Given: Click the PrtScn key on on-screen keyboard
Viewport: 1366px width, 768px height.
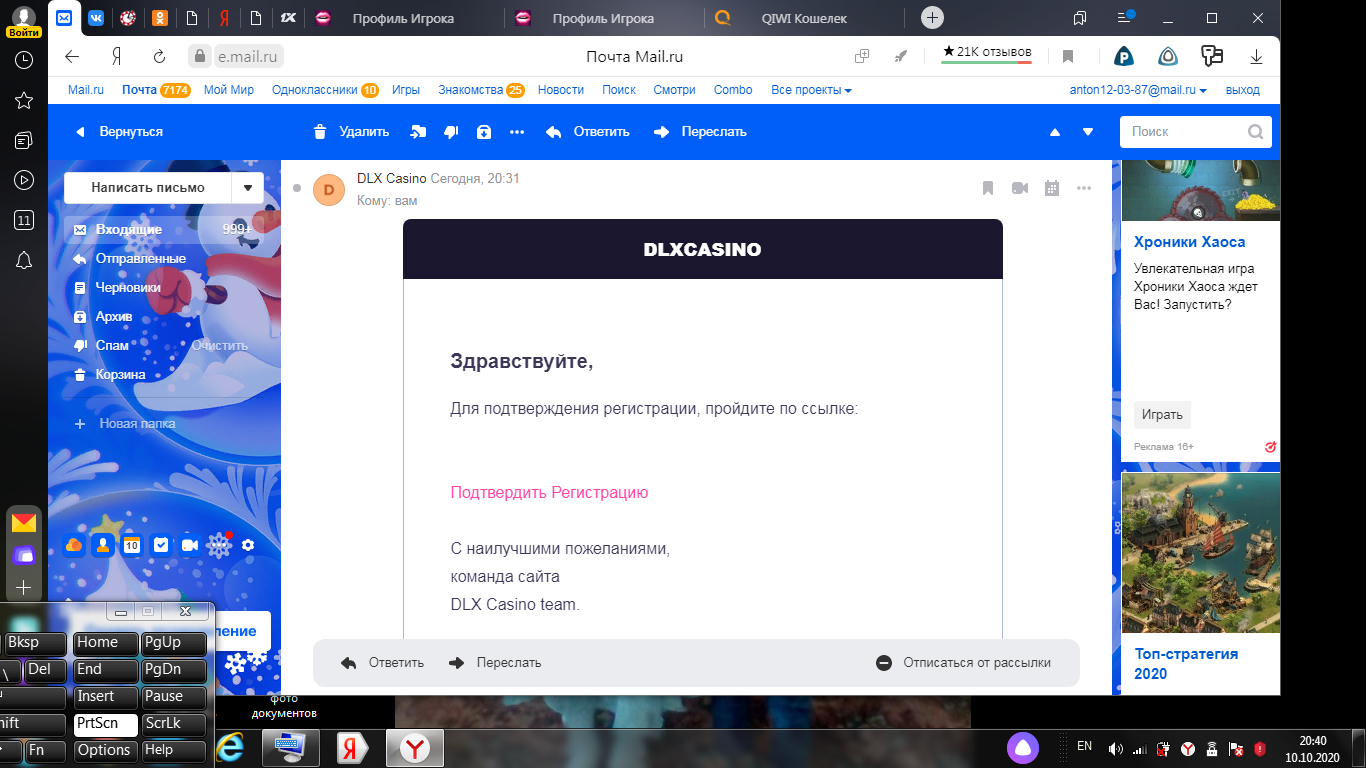Looking at the screenshot, I should (106, 724).
